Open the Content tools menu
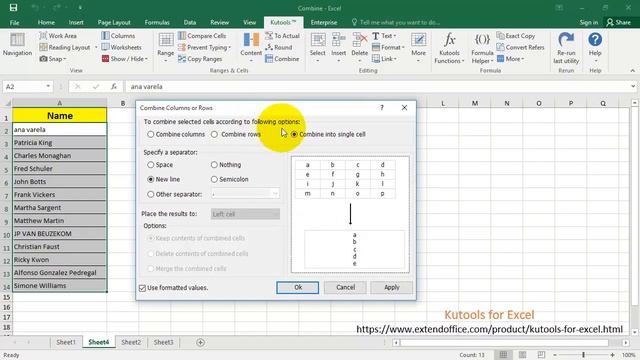 pos(251,47)
